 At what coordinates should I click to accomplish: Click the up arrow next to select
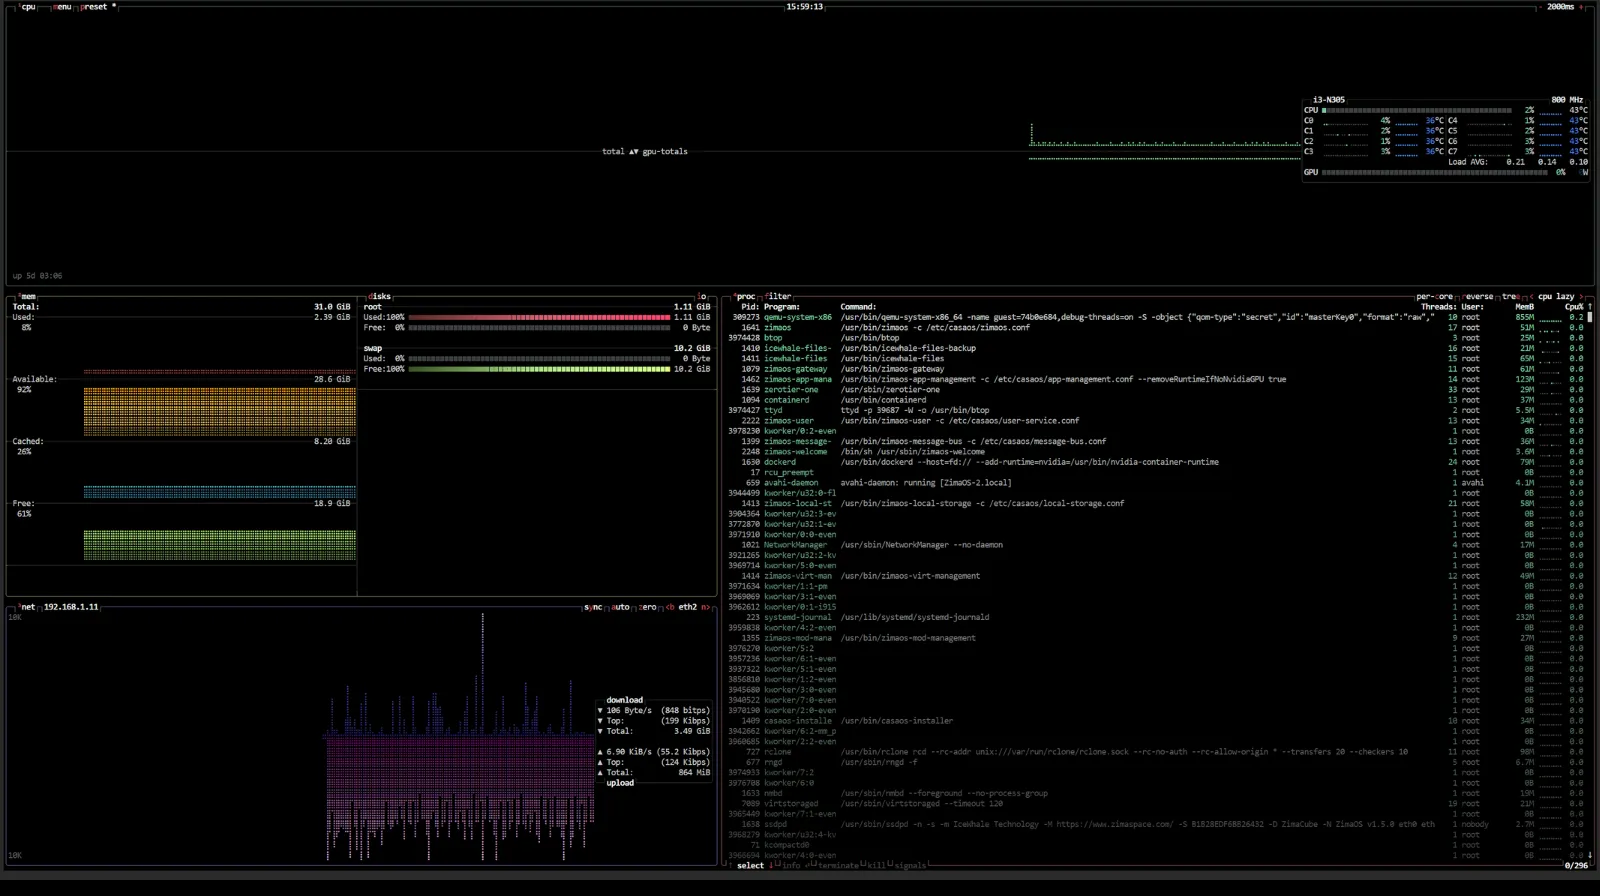click(x=729, y=866)
